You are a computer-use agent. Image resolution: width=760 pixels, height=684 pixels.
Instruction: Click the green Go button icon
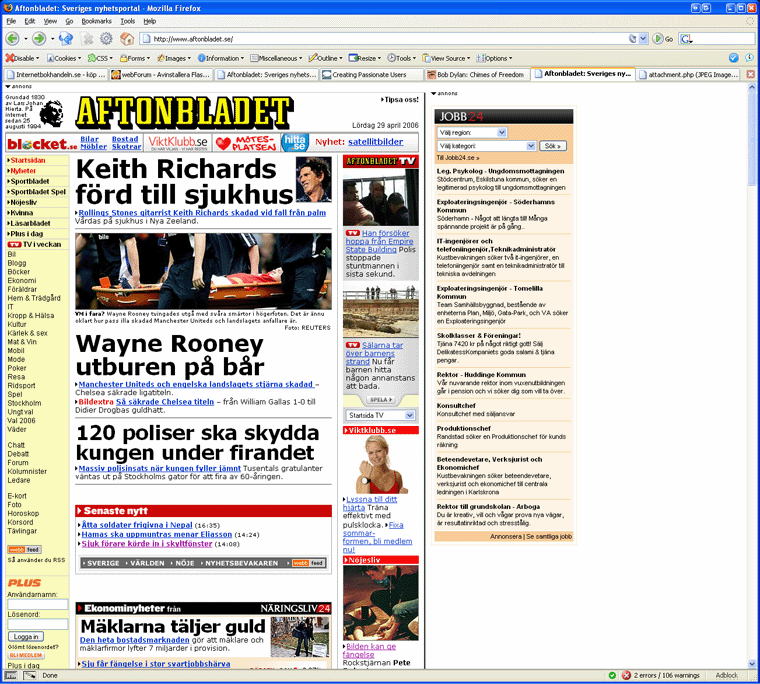pyautogui.click(x=658, y=39)
